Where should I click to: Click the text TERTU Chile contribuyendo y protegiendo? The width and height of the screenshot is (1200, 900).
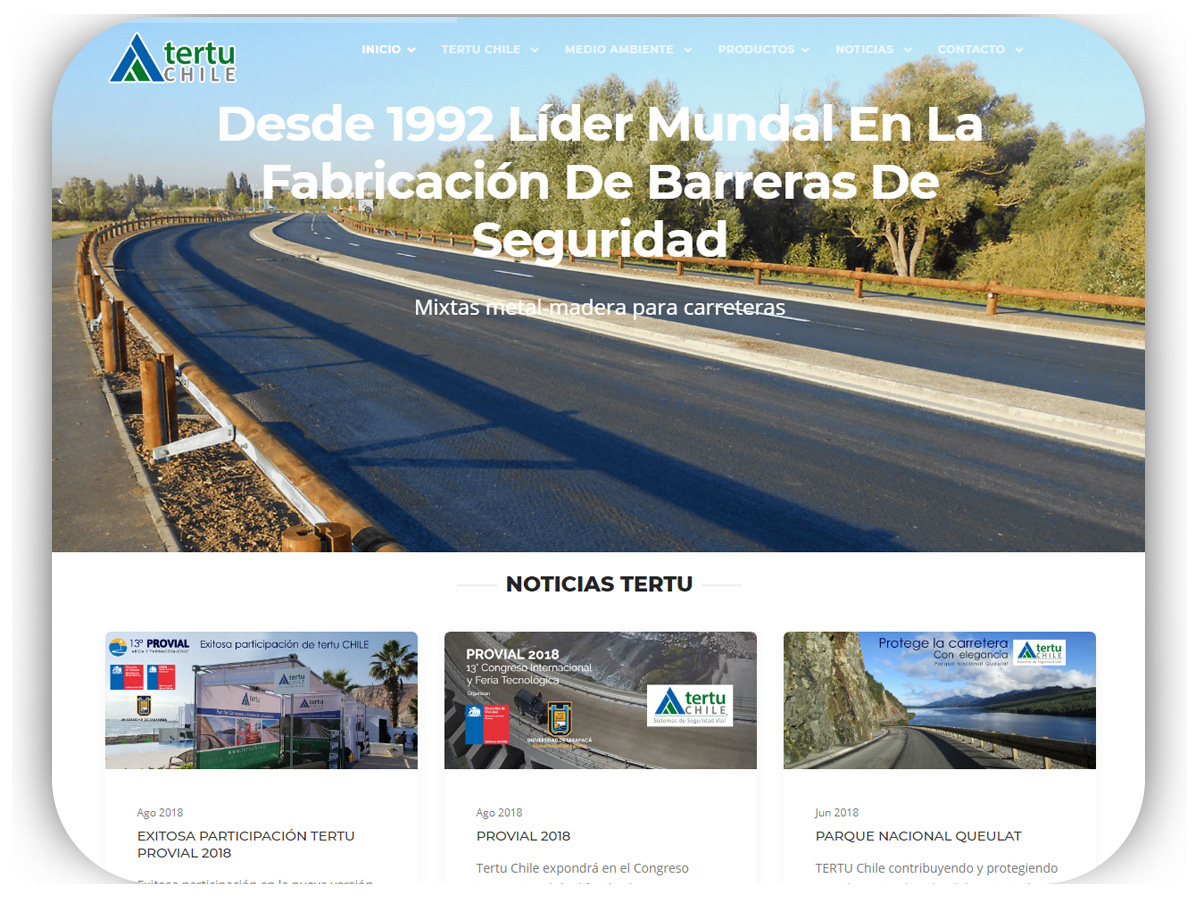936,868
